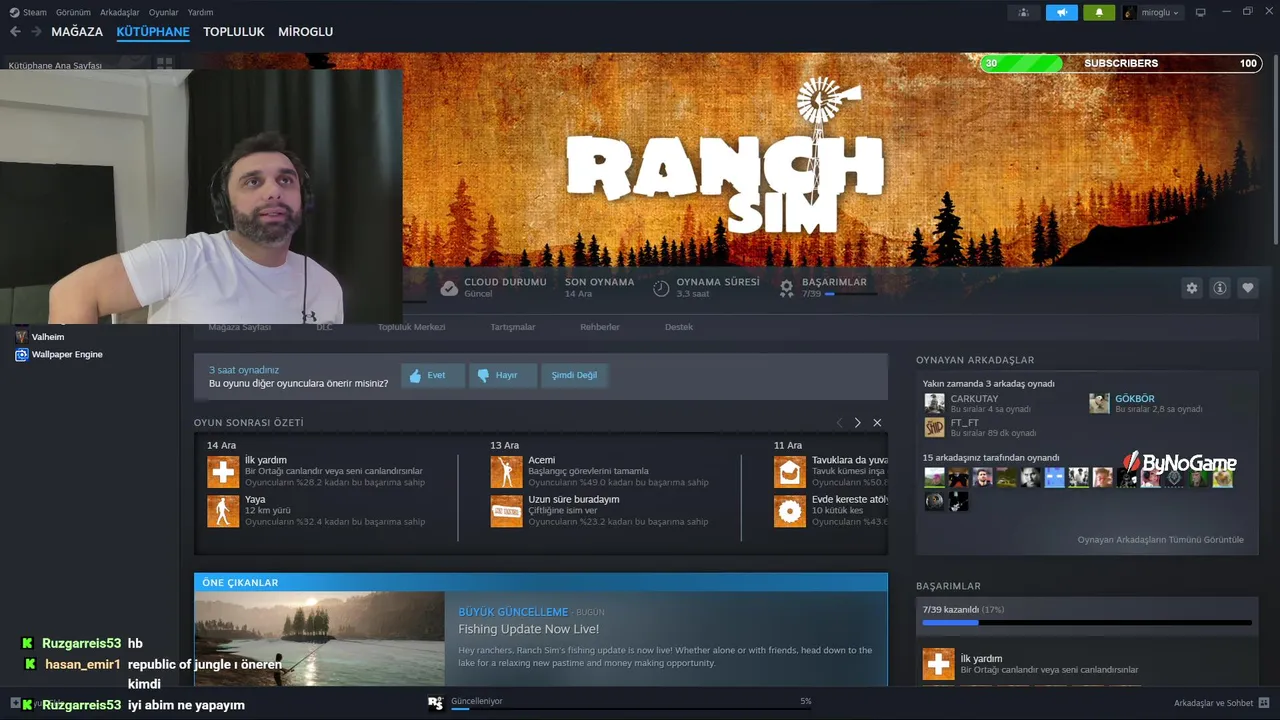
Task: Go to the KÜTÜPHANE section
Action: click(x=153, y=32)
